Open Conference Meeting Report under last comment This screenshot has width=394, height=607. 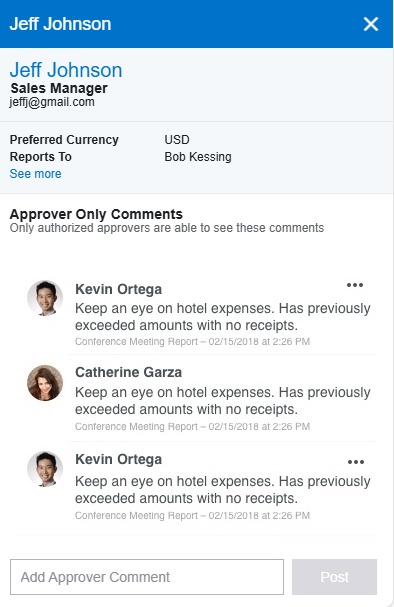point(136,516)
